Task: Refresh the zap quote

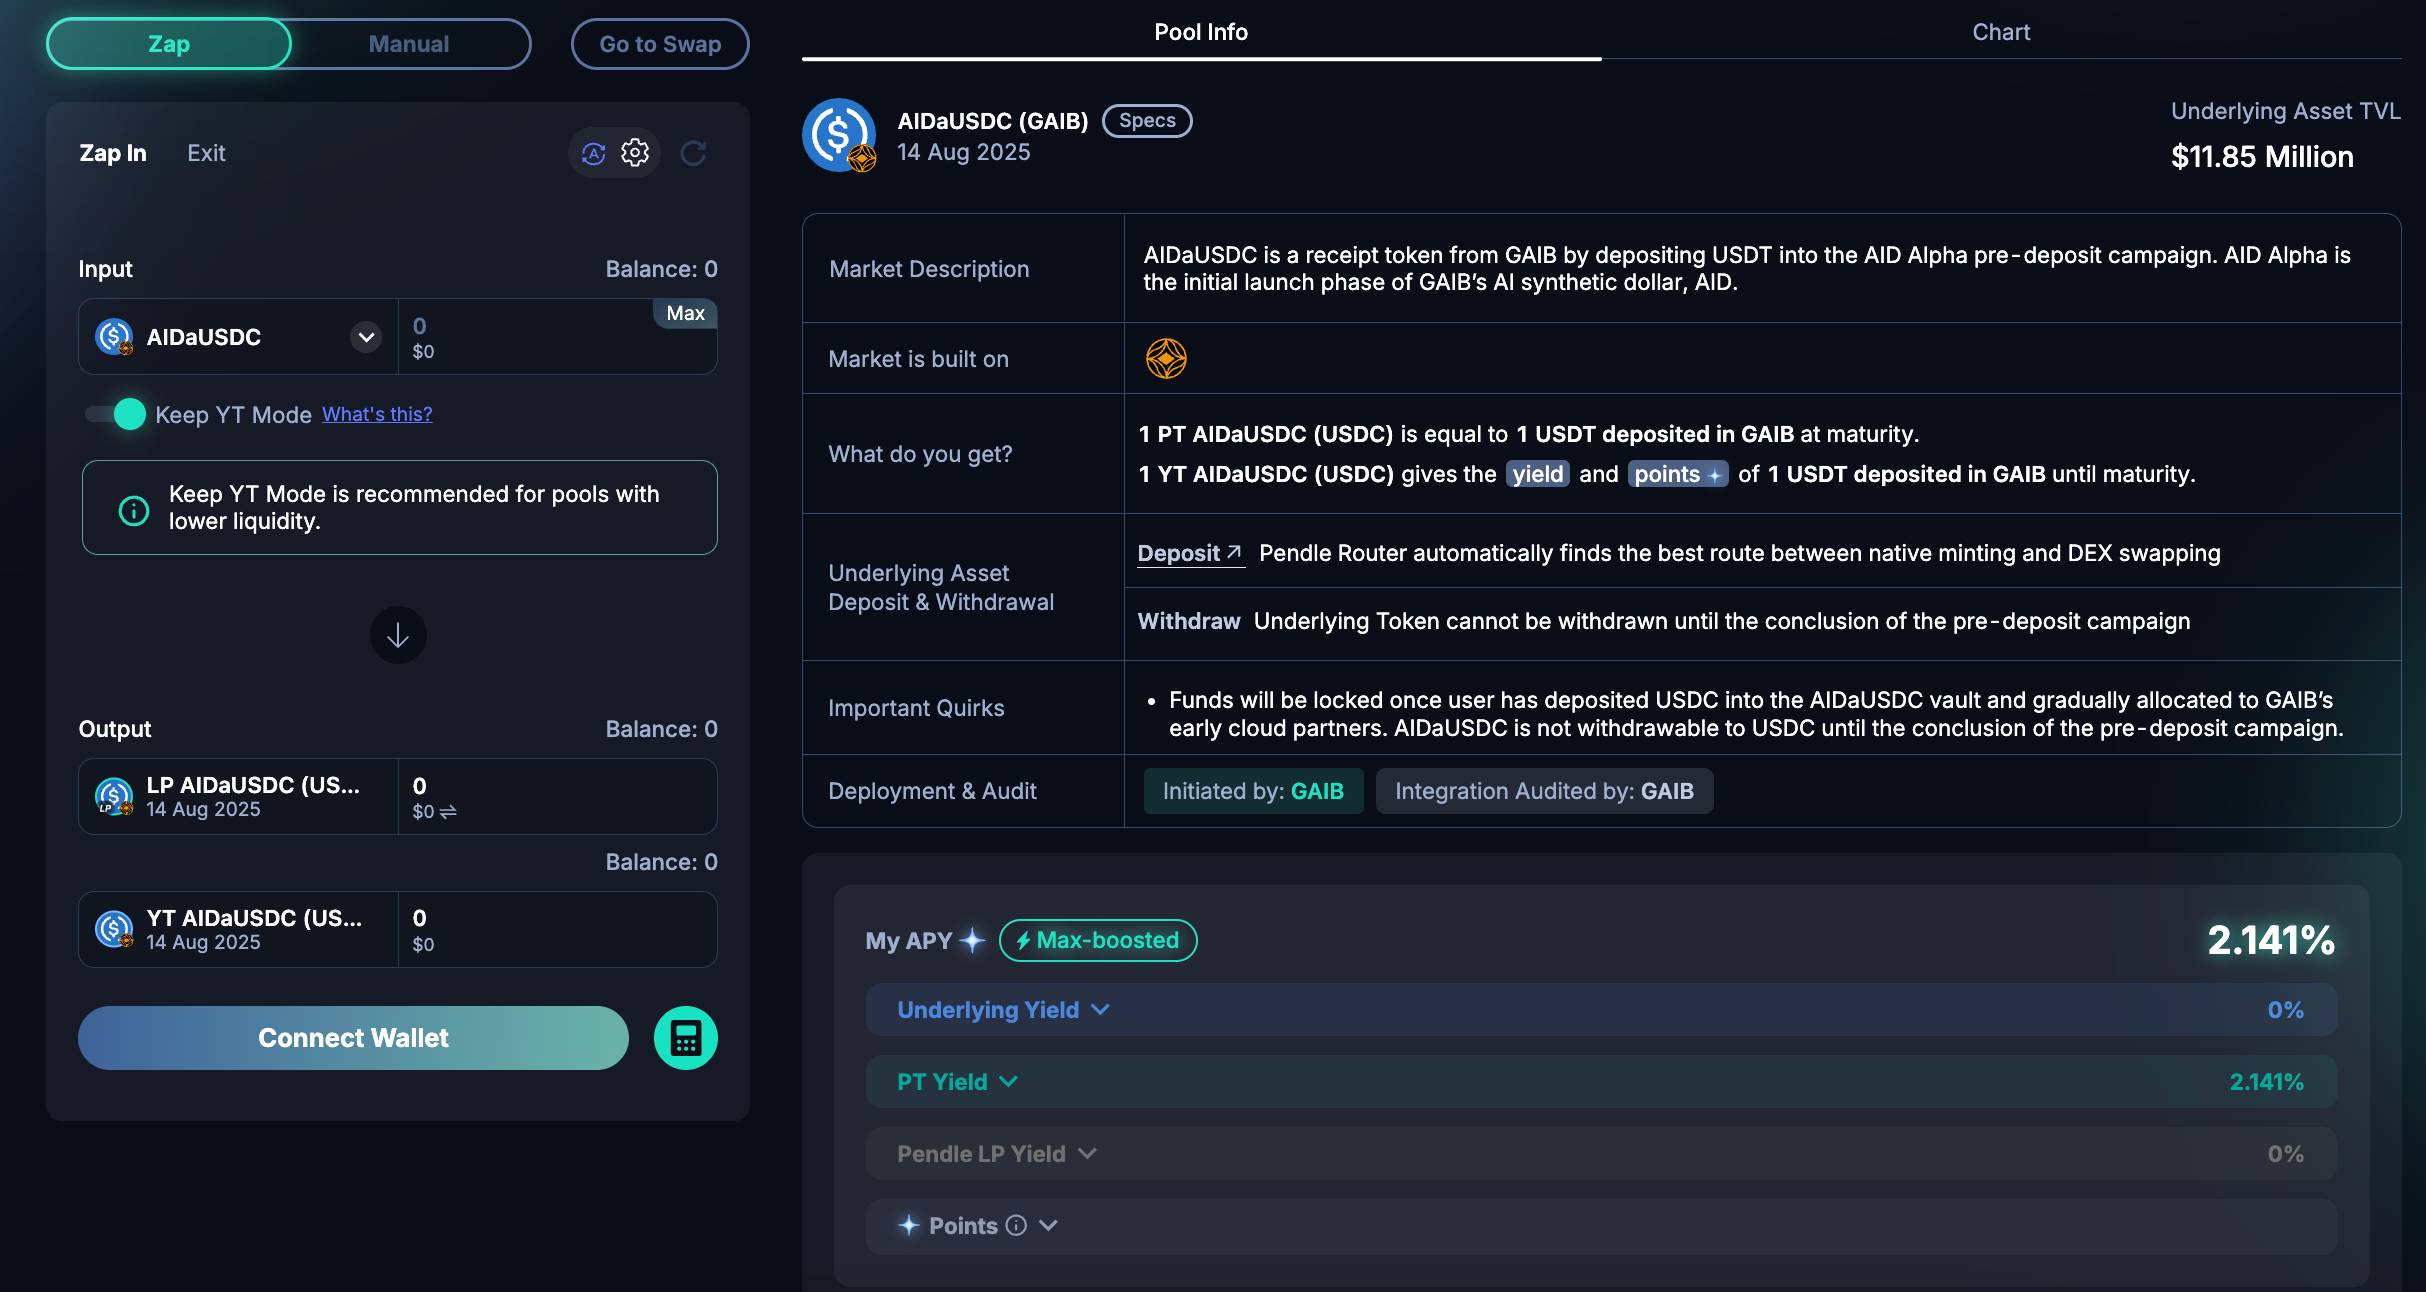Action: click(x=693, y=153)
